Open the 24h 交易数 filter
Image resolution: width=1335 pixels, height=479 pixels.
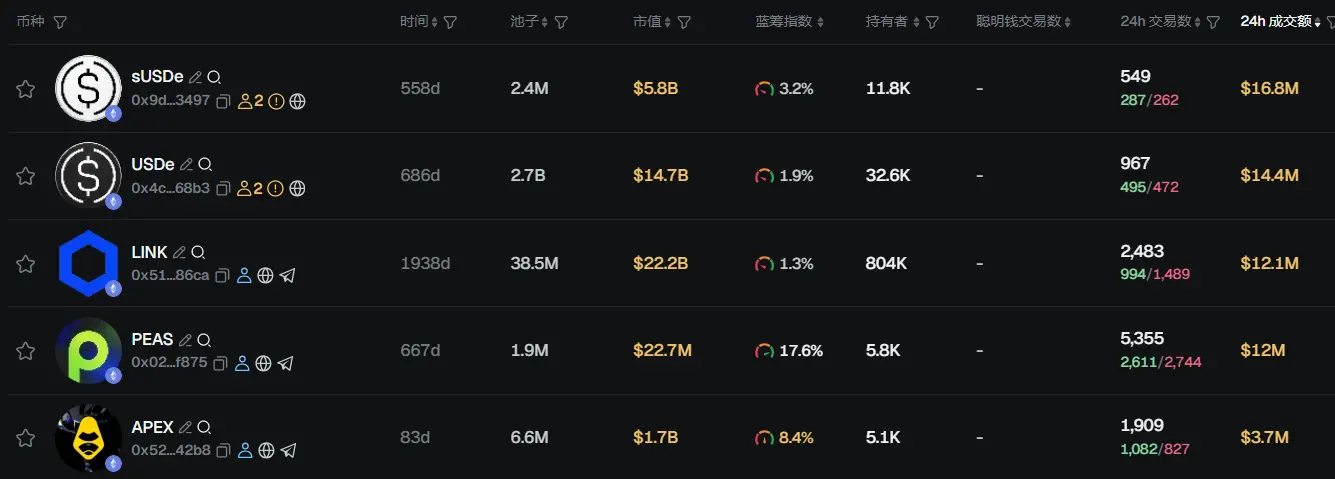coord(1213,22)
